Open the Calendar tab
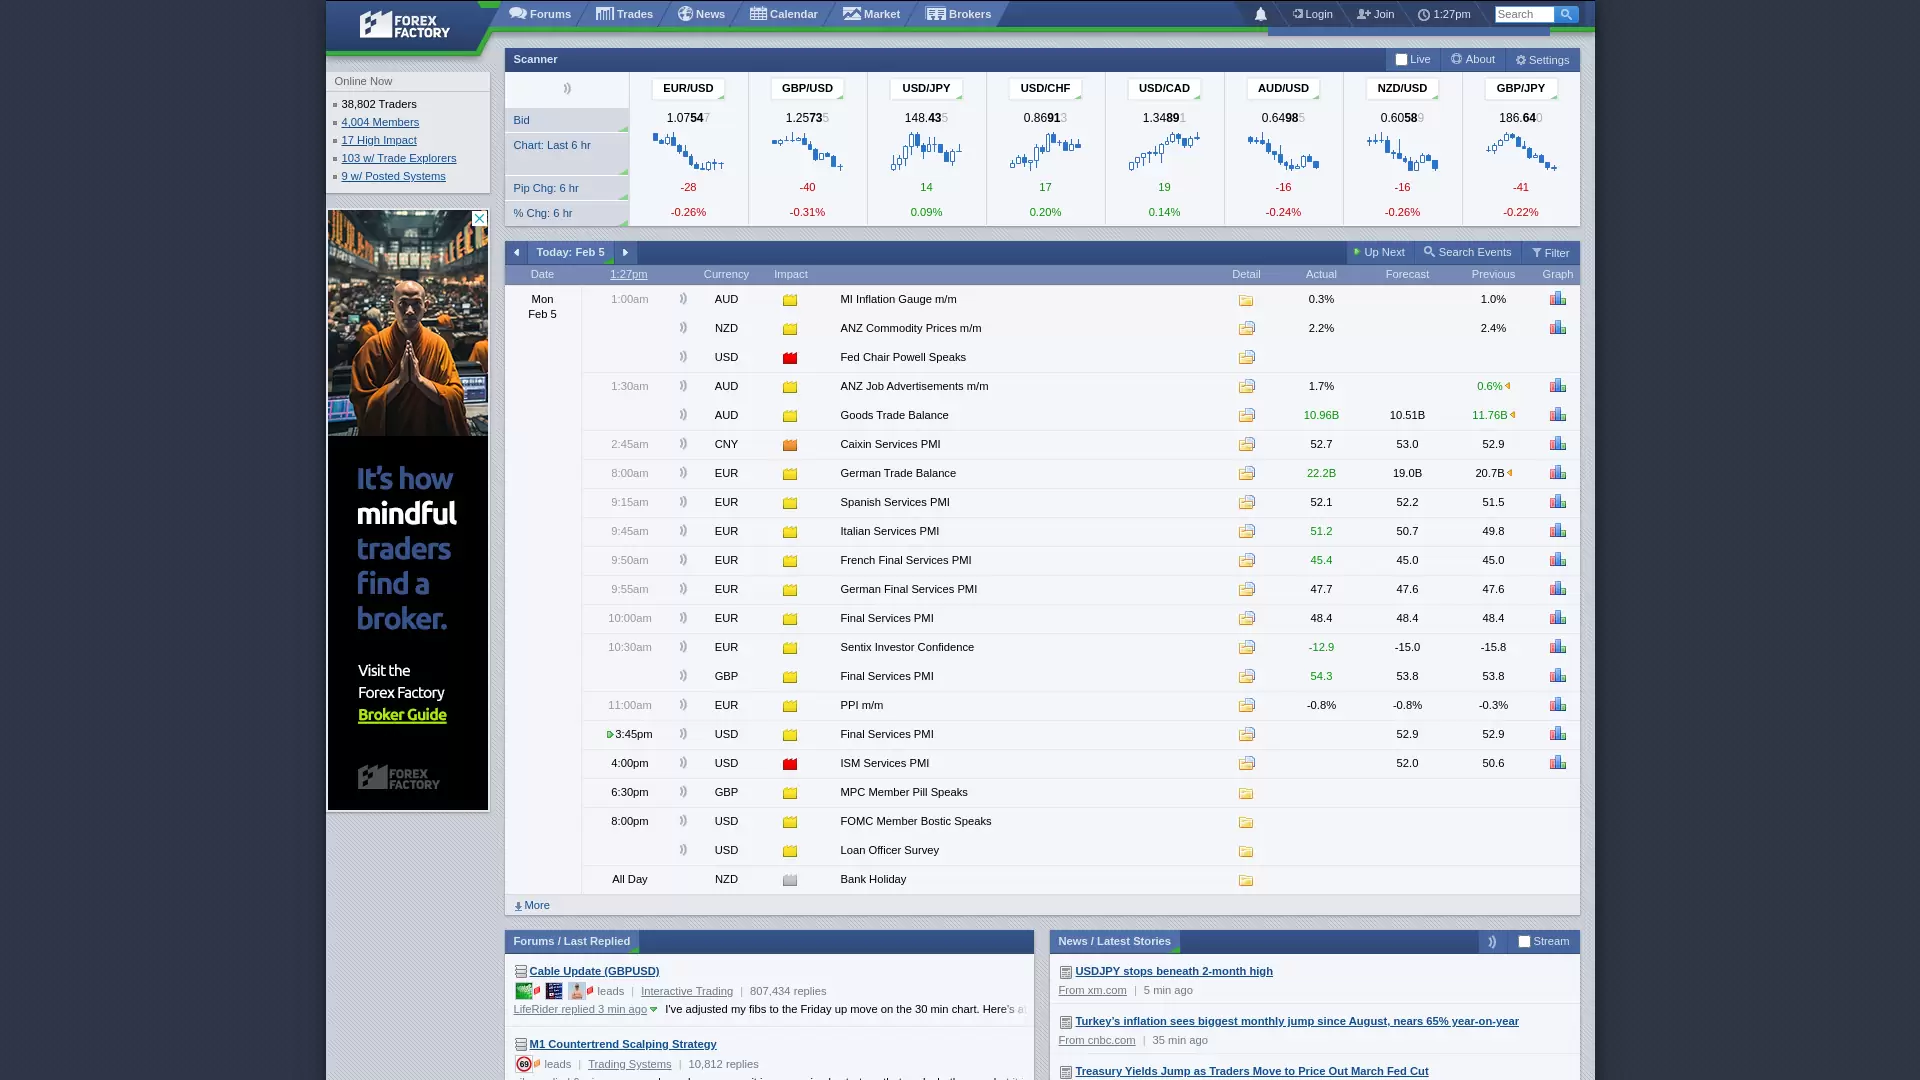Image resolution: width=1920 pixels, height=1080 pixels. point(784,14)
